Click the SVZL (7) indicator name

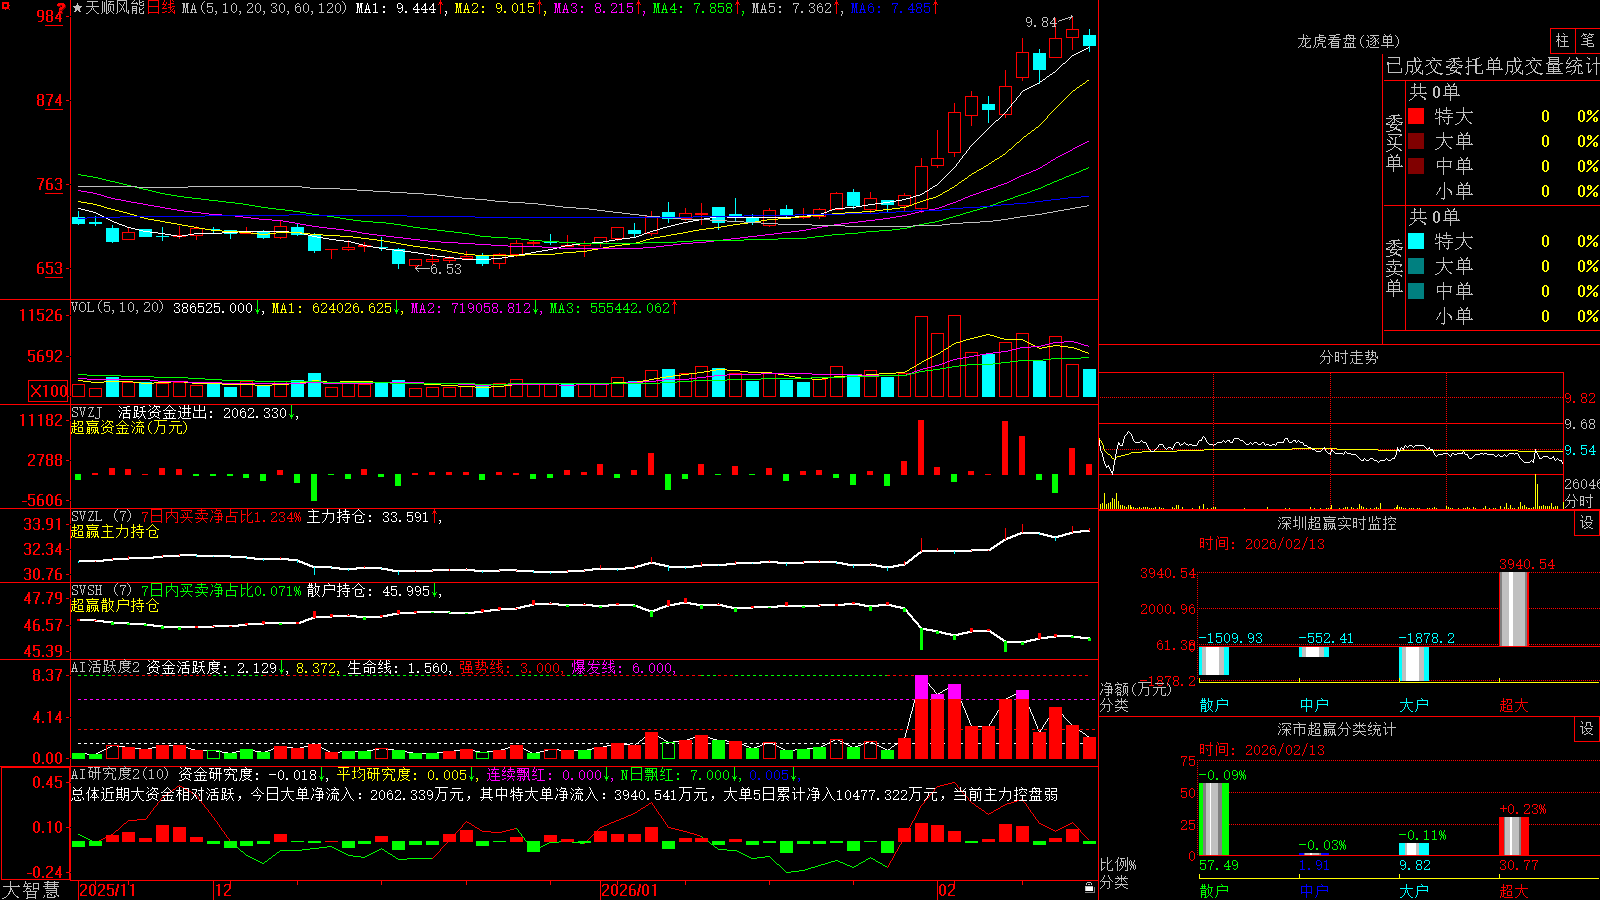101,517
